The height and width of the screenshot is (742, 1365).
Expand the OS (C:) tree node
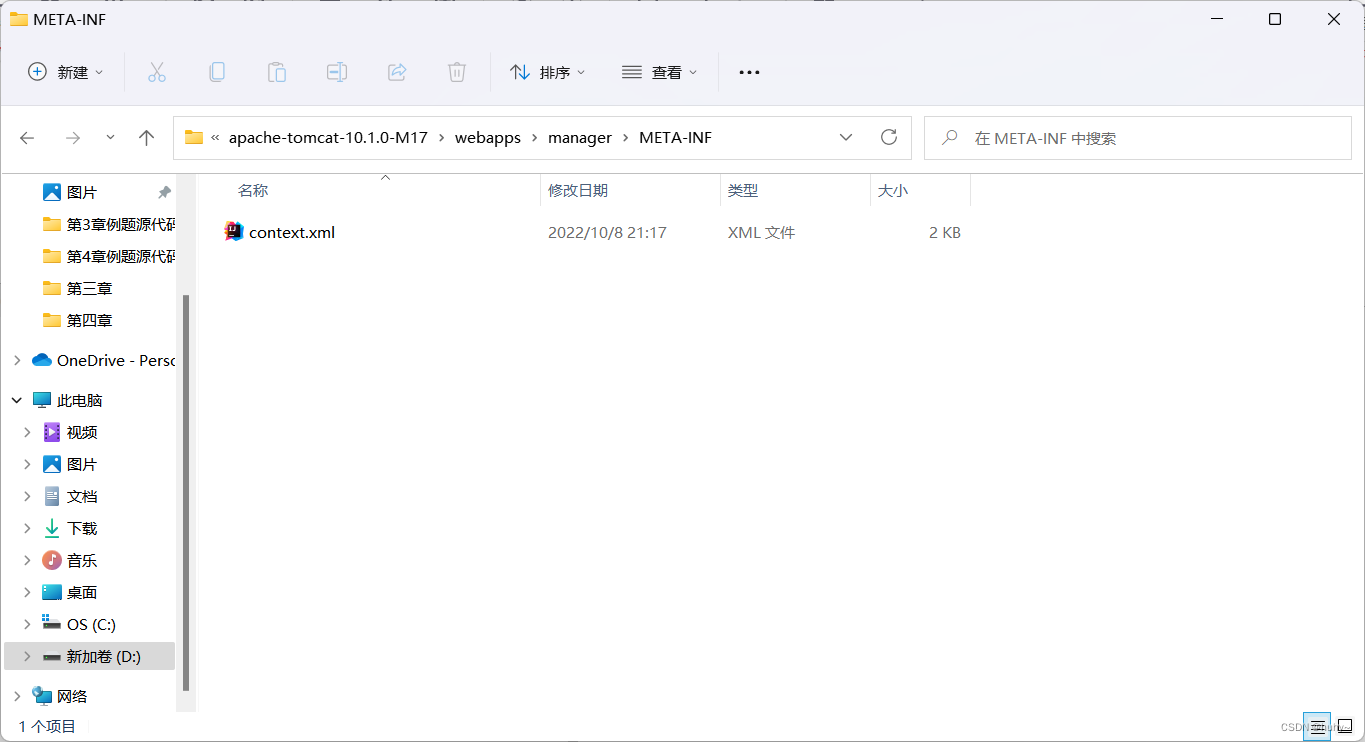27,624
